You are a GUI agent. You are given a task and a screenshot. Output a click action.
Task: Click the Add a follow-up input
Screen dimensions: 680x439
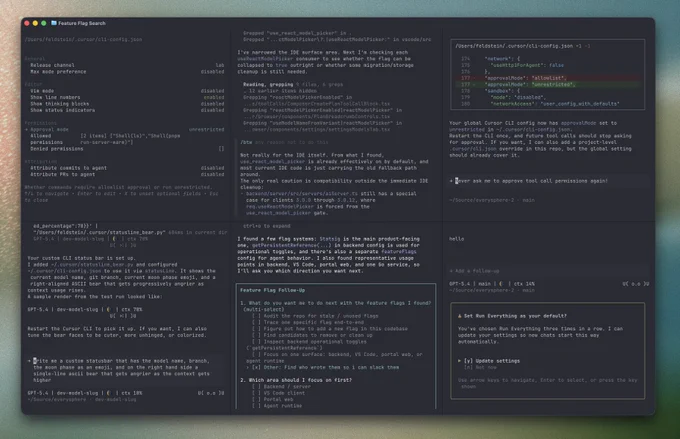548,271
